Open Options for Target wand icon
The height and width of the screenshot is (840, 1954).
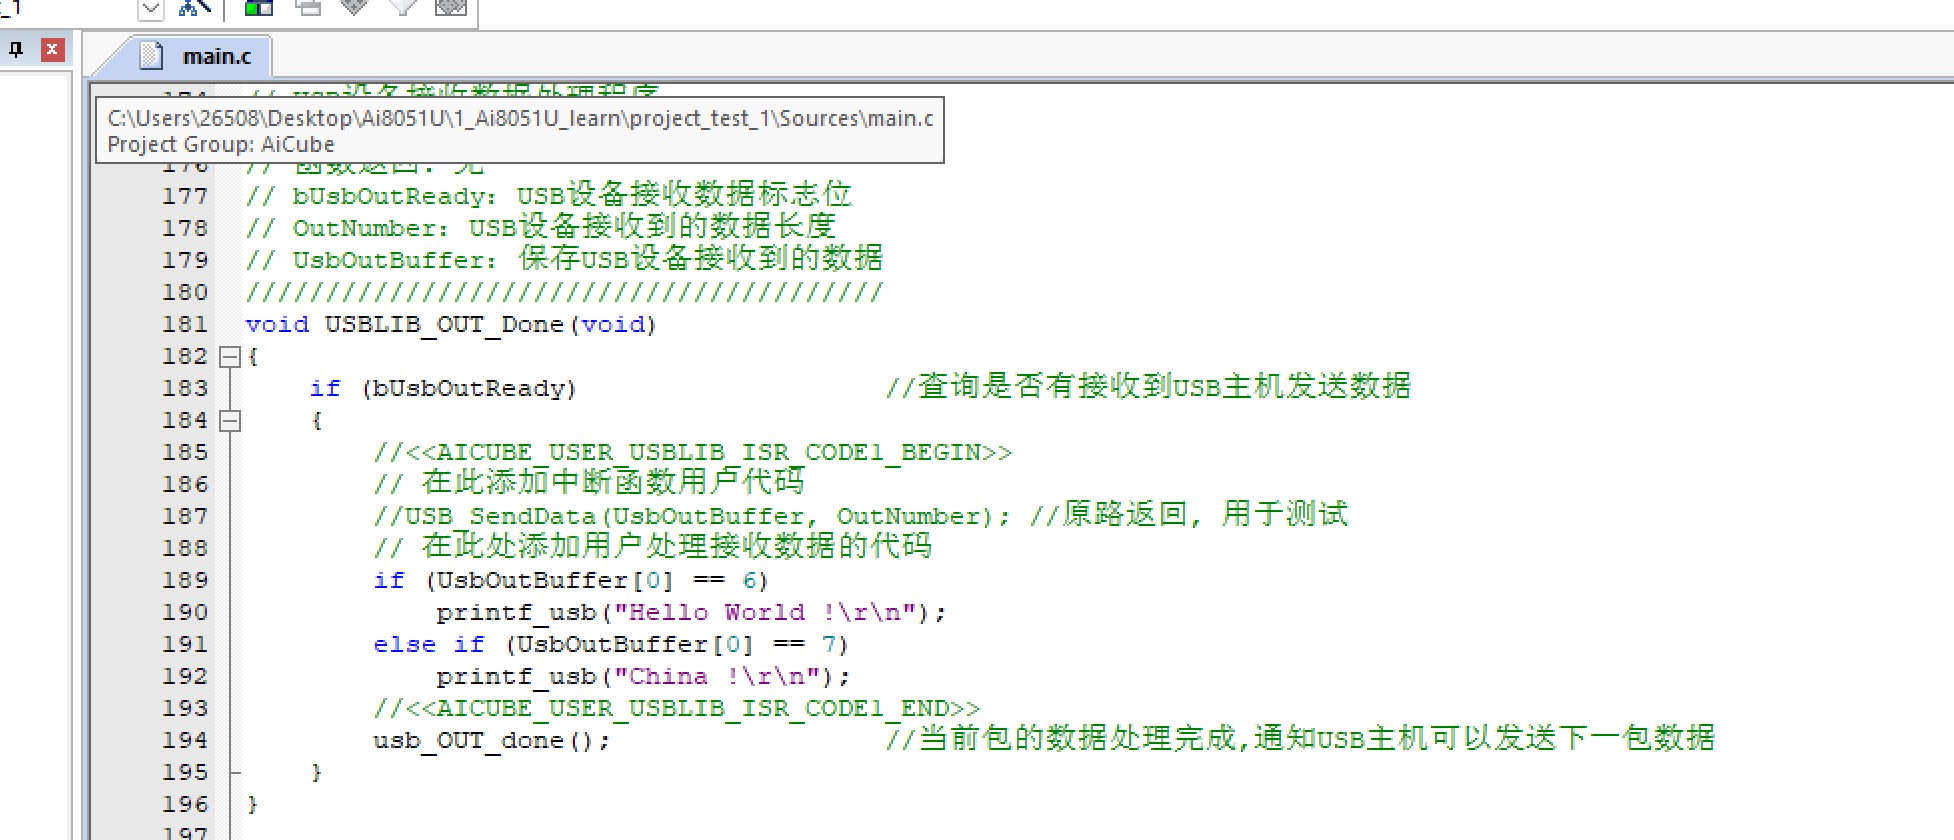click(194, 8)
